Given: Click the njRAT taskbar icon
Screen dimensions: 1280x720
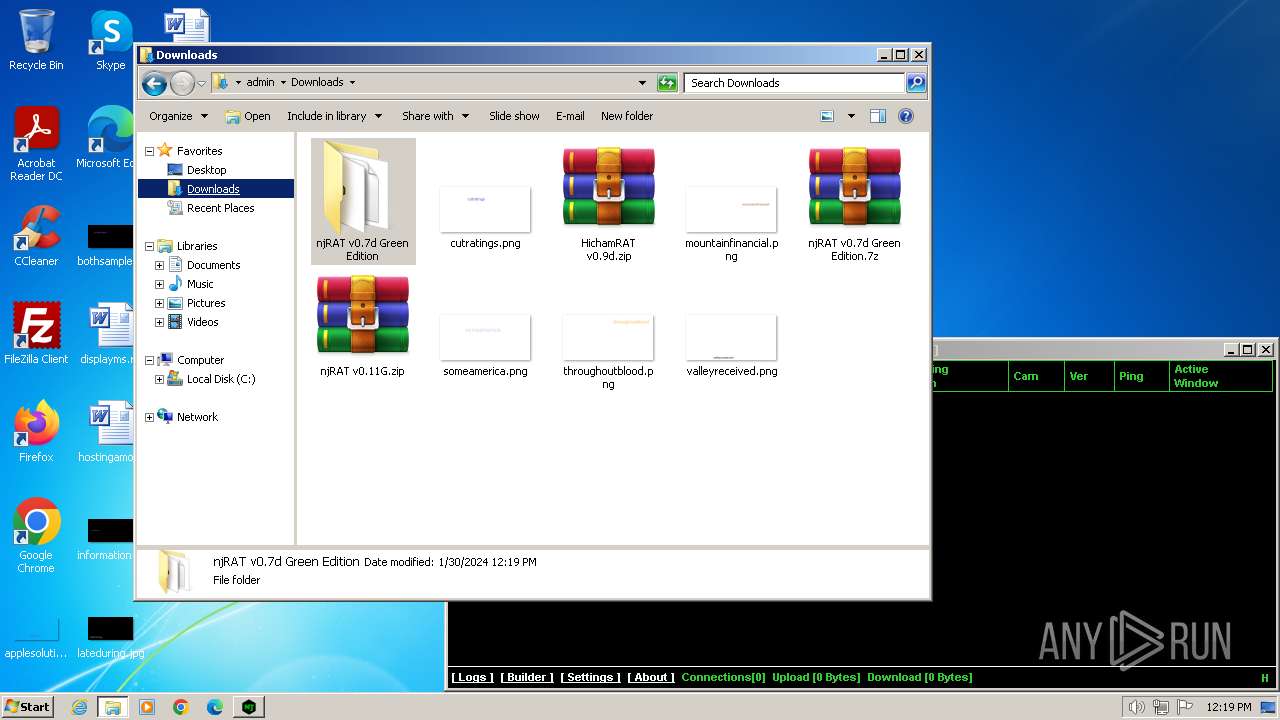Looking at the screenshot, I should tap(249, 707).
